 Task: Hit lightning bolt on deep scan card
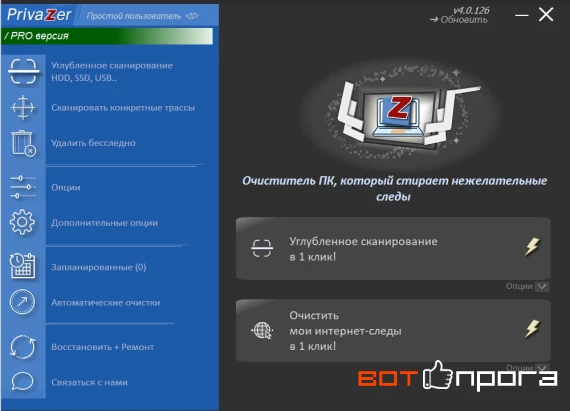532,247
